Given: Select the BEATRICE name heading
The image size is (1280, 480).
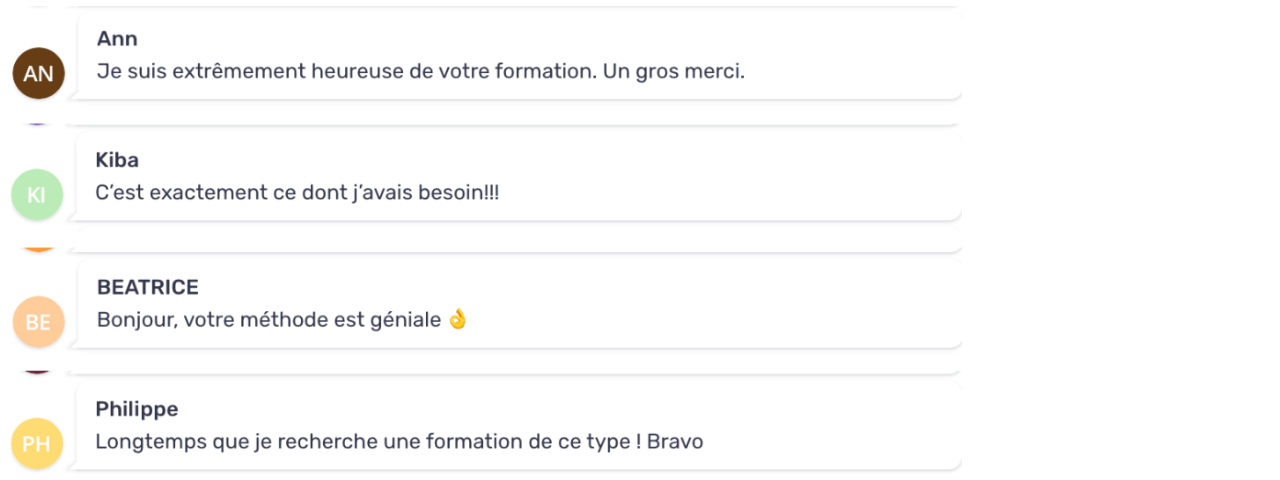Looking at the screenshot, I should pos(147,288).
